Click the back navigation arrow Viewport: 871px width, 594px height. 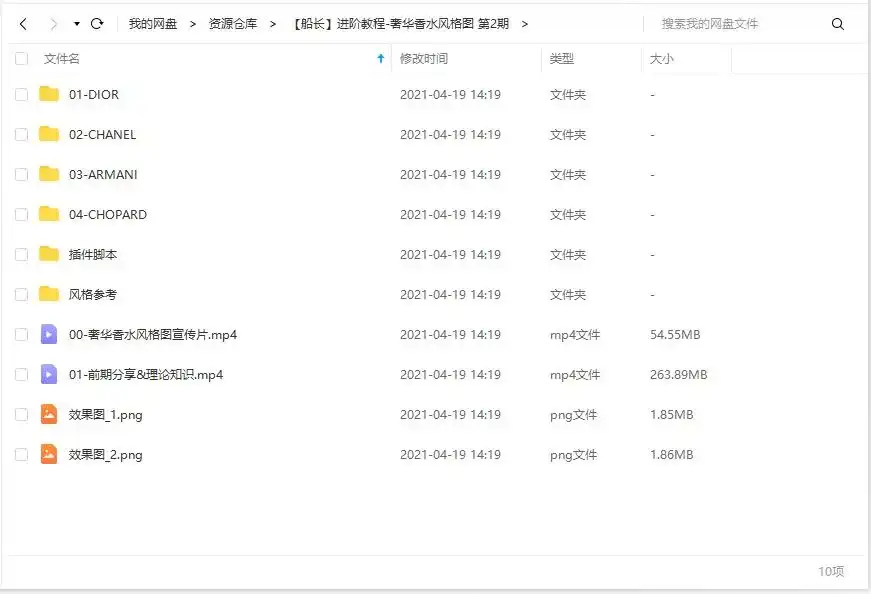tap(22, 22)
